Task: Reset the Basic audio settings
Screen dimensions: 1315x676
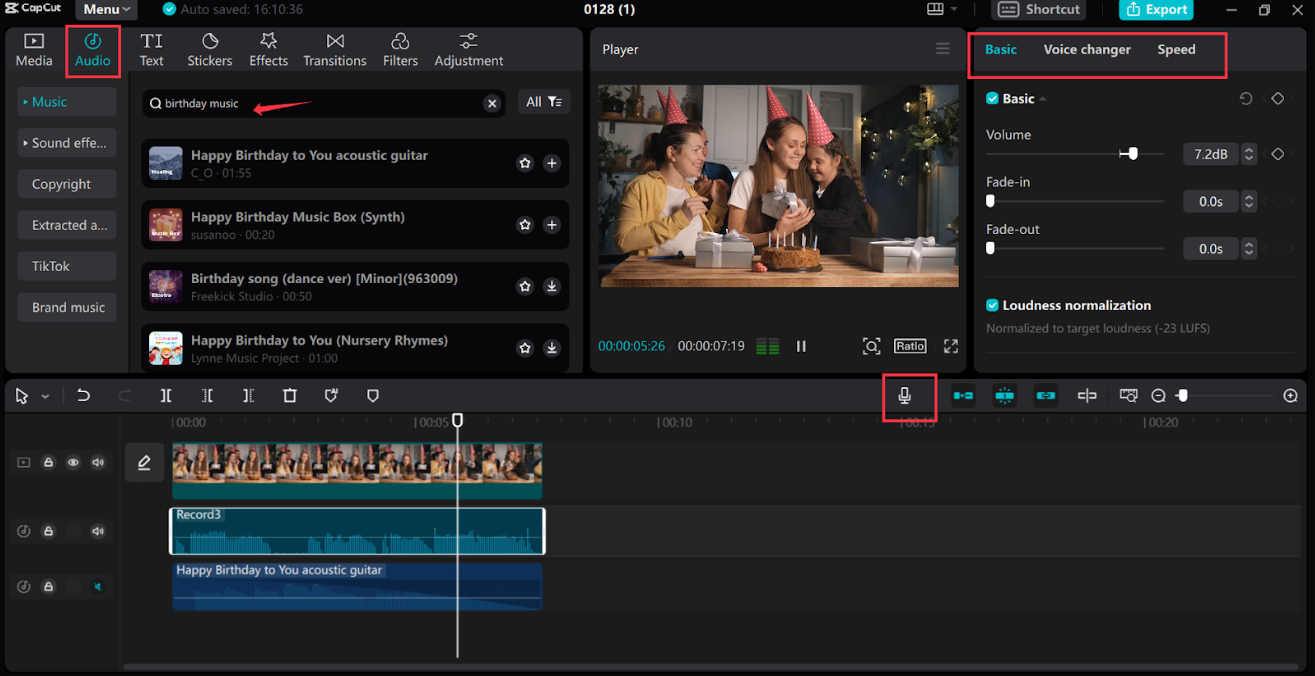Action: (x=1246, y=99)
